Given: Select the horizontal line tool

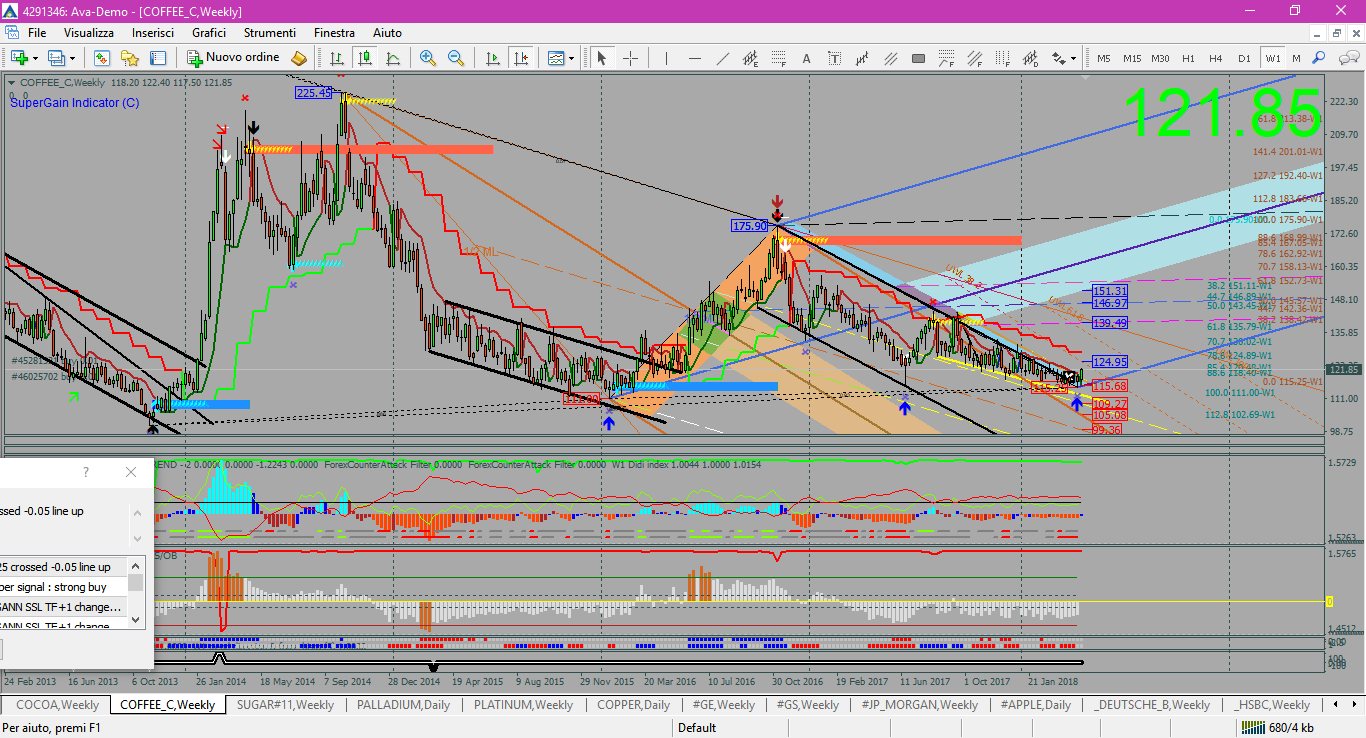Looking at the screenshot, I should pyautogui.click(x=694, y=58).
